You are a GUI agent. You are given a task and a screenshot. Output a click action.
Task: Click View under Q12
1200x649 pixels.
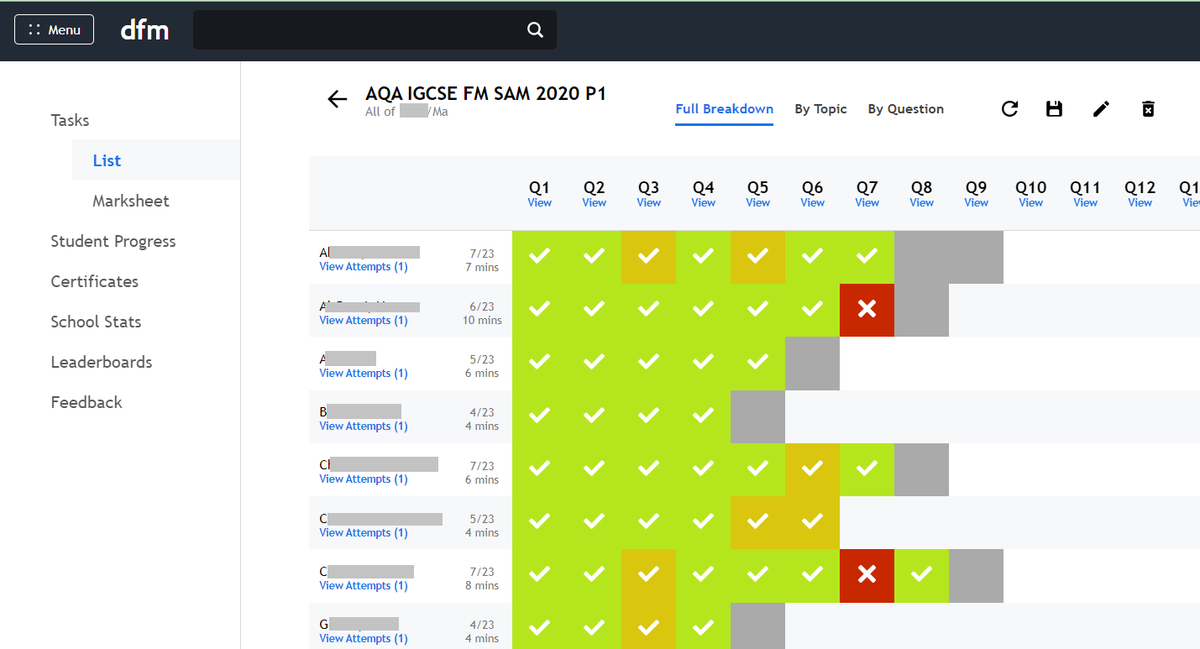tap(1140, 203)
